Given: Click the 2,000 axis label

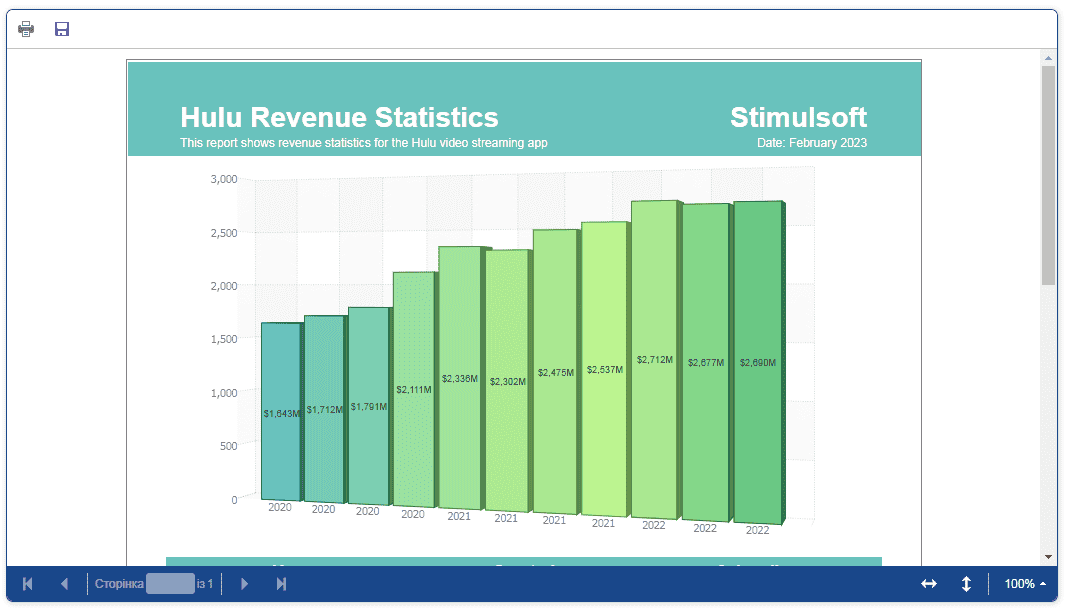Looking at the screenshot, I should [x=224, y=286].
